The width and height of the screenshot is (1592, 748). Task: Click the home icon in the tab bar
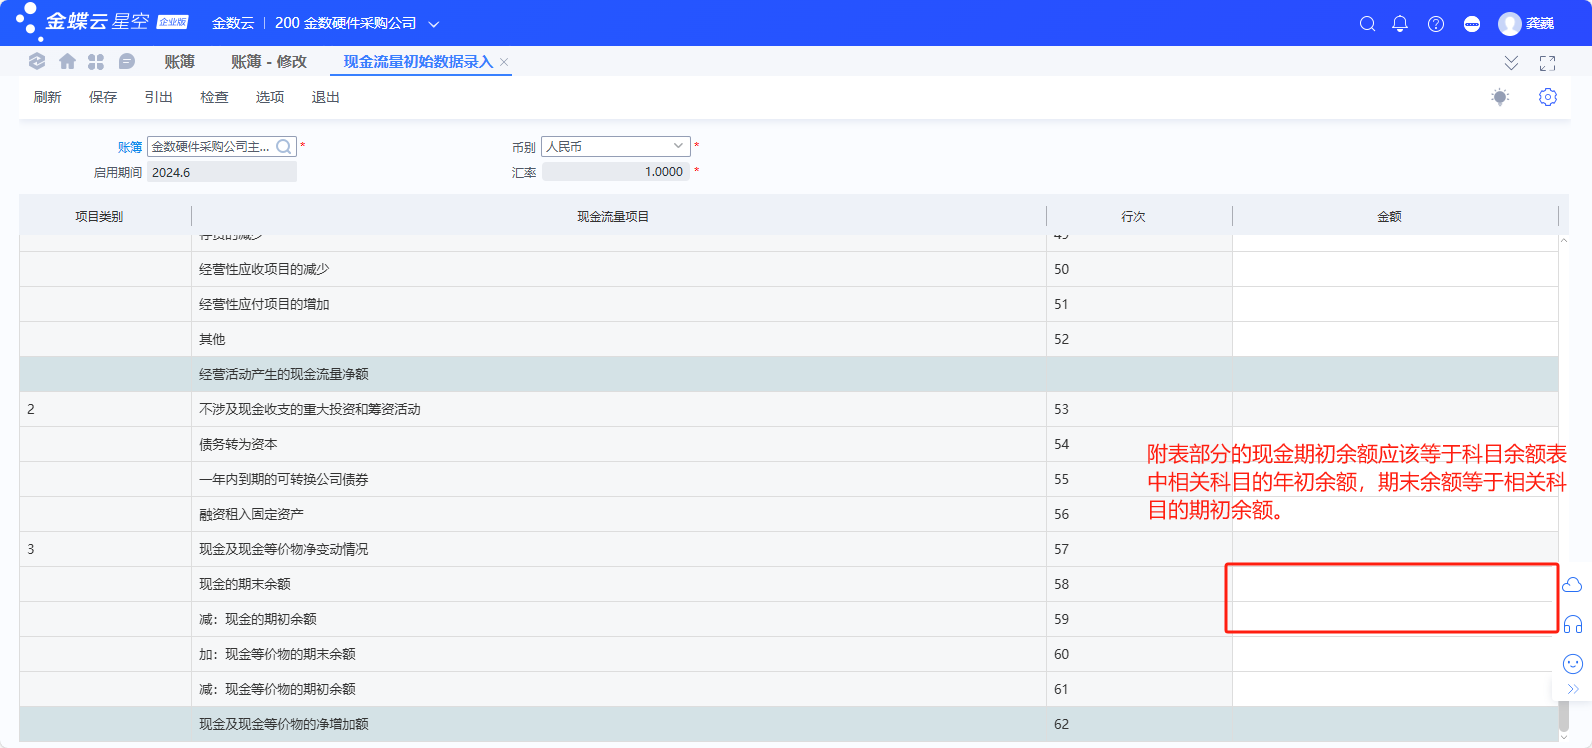coord(67,62)
